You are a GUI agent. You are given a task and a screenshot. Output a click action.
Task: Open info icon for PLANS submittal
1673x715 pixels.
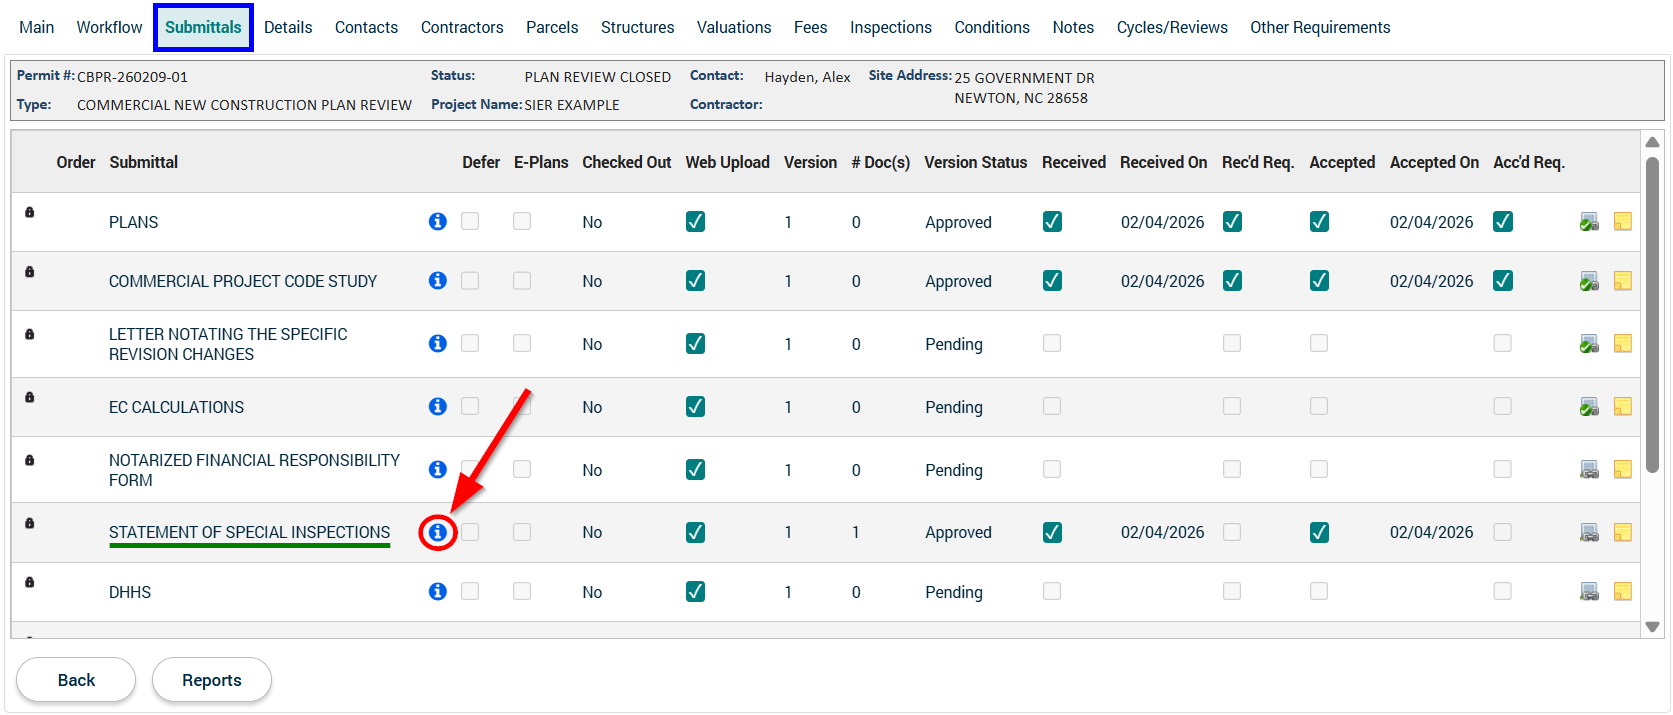(437, 222)
